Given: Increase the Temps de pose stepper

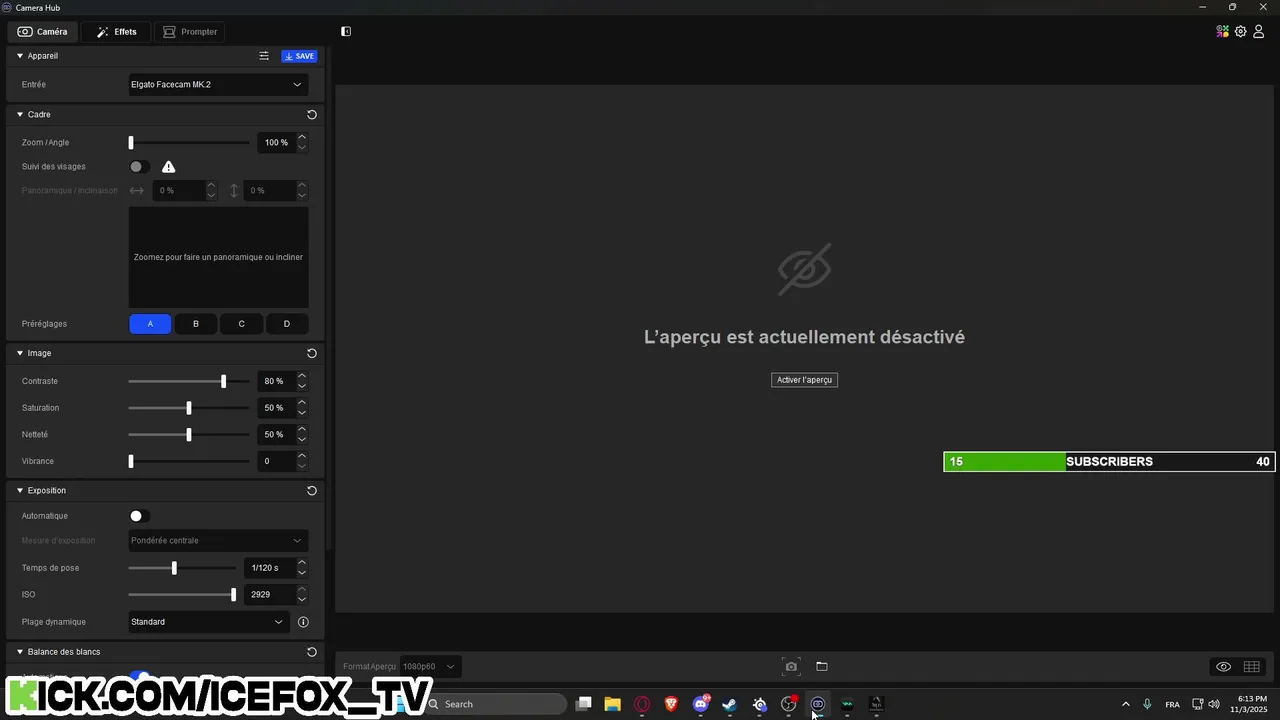Looking at the screenshot, I should [x=302, y=563].
